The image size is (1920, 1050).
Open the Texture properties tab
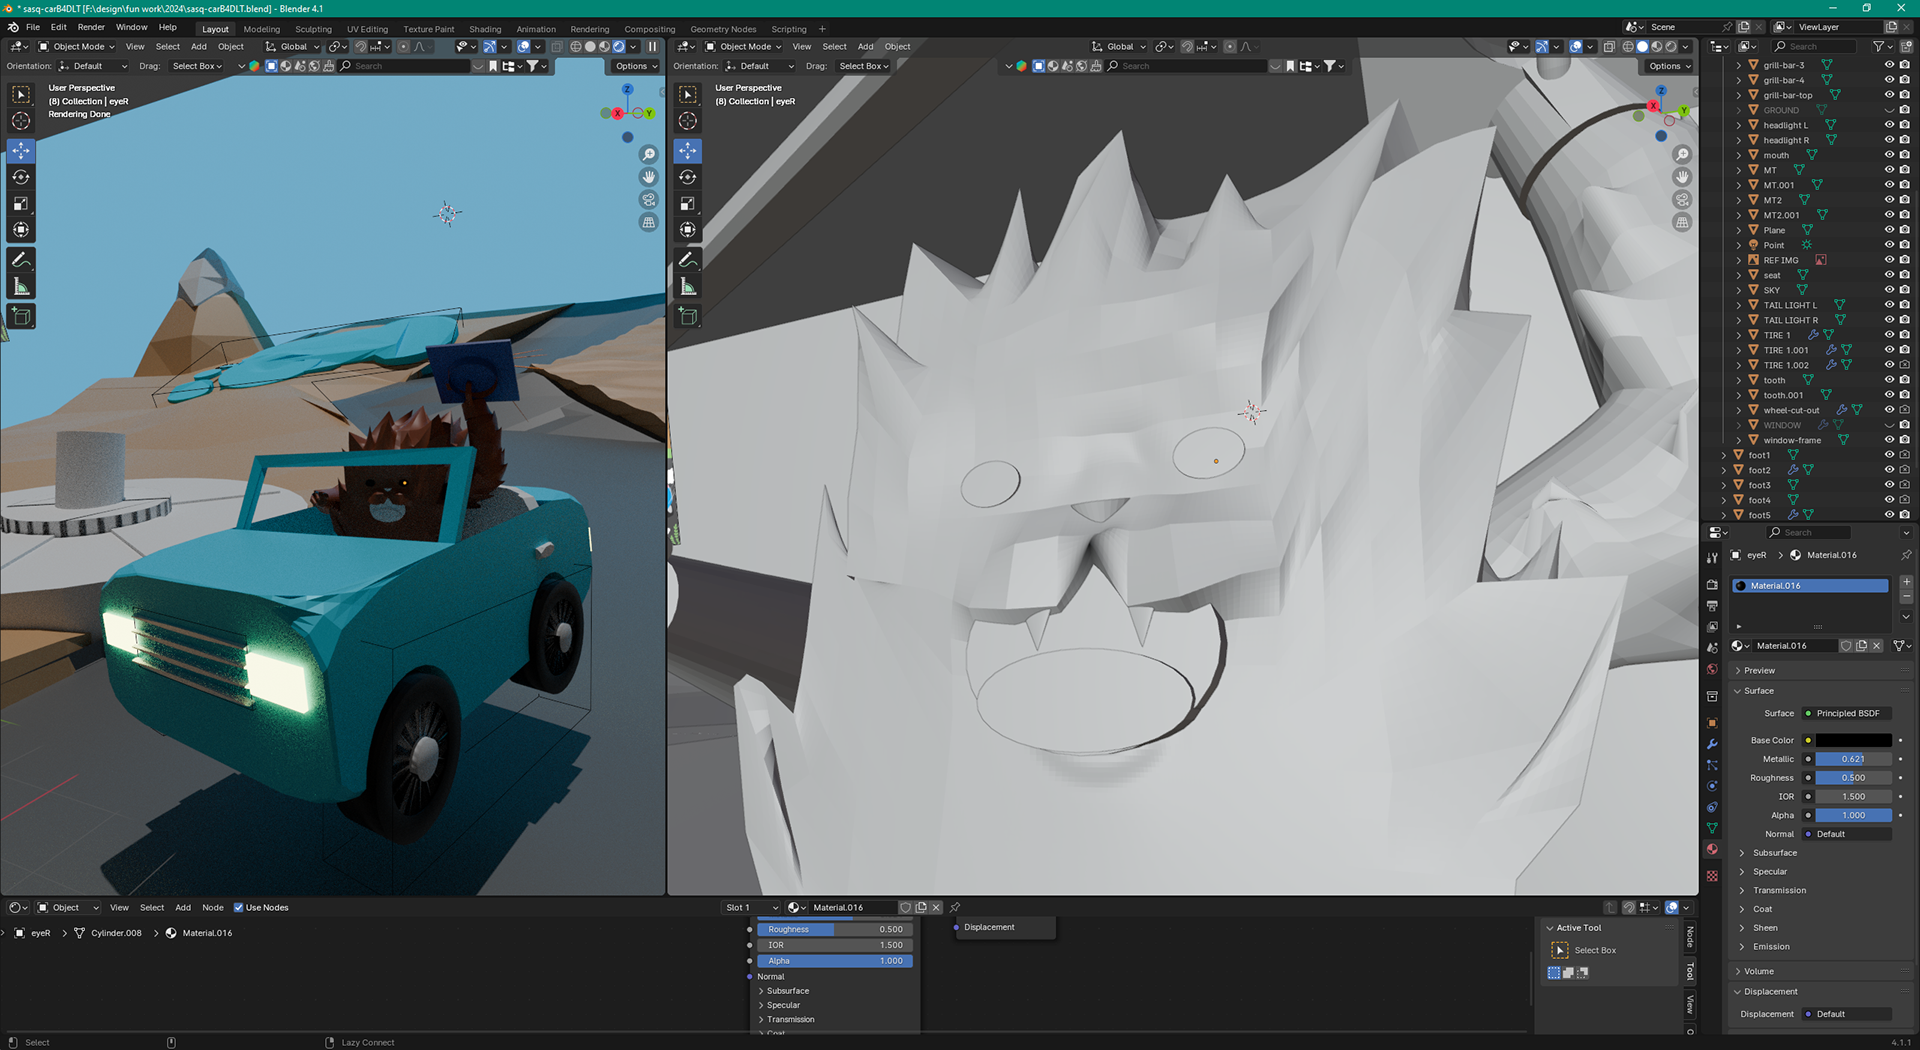1712,876
